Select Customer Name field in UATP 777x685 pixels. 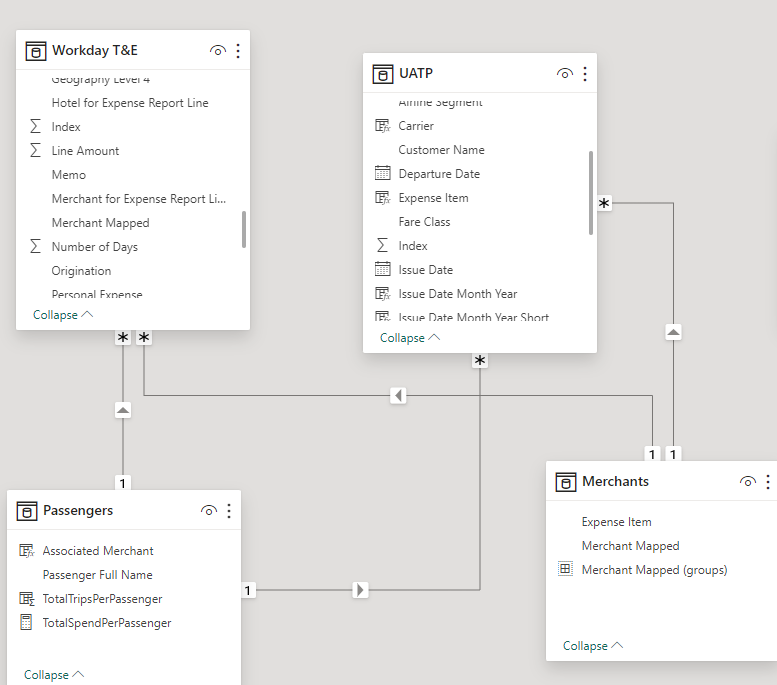point(442,150)
